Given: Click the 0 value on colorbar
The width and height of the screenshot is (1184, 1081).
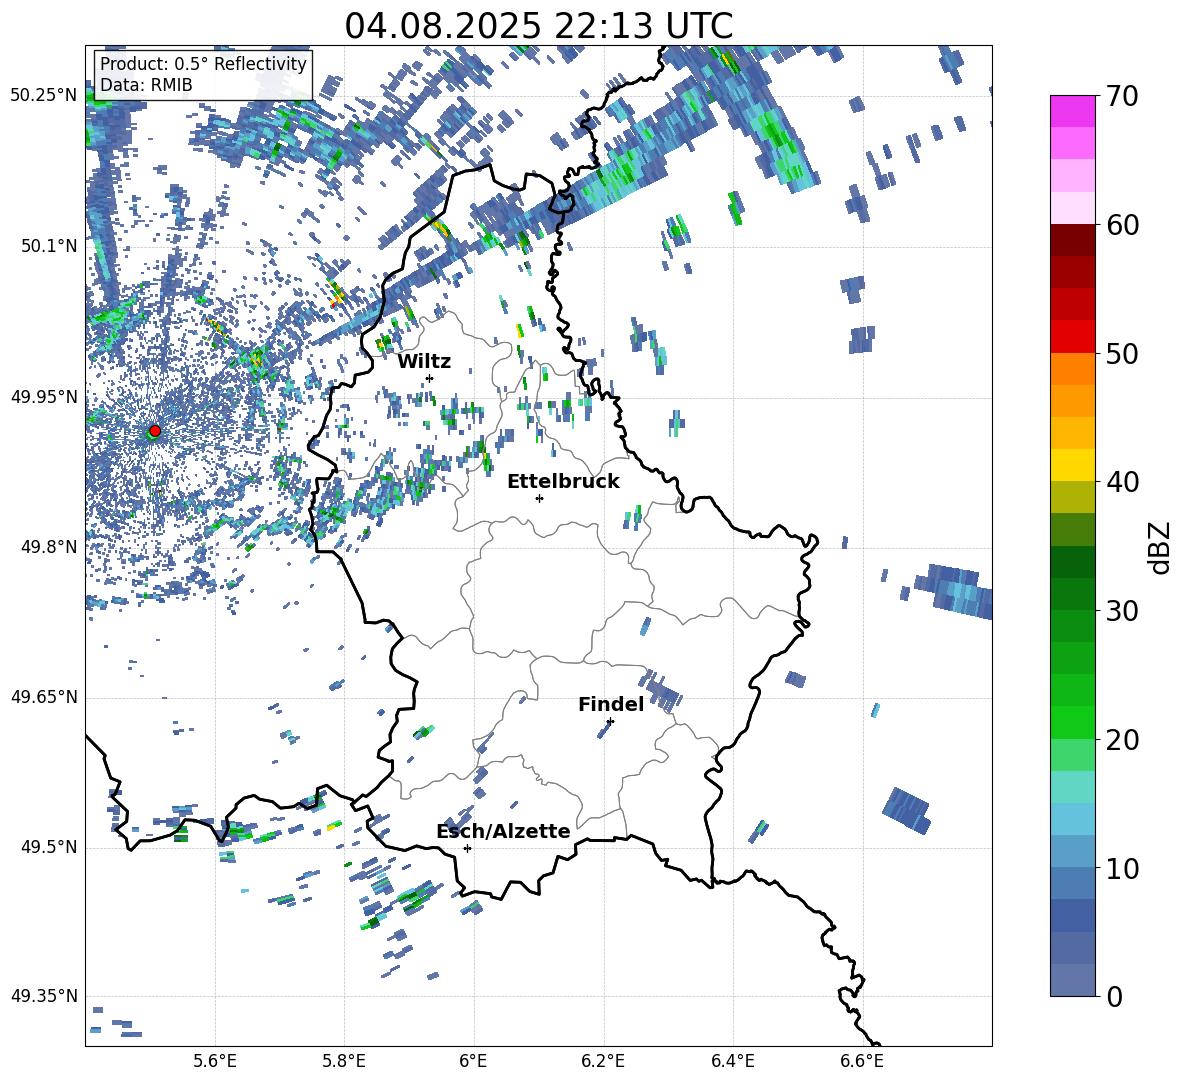Looking at the screenshot, I should (x=1113, y=997).
